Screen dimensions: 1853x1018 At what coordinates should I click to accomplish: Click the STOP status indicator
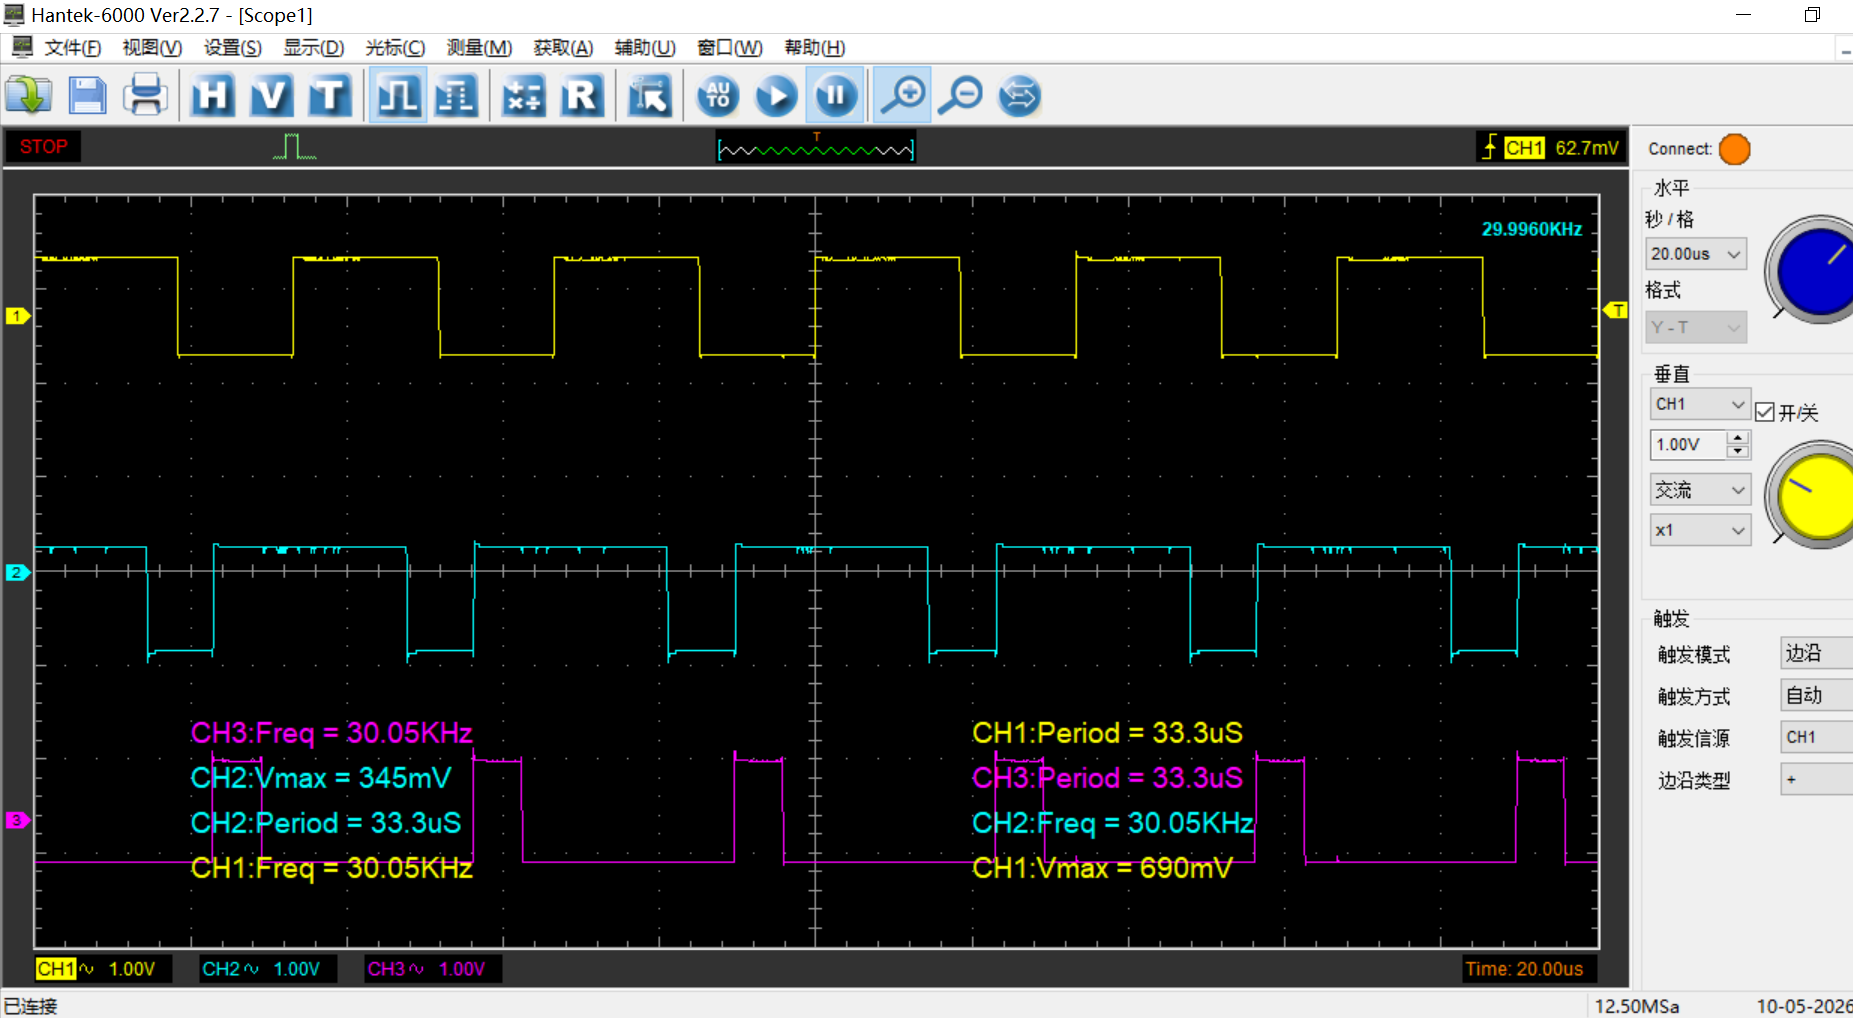pyautogui.click(x=43, y=147)
